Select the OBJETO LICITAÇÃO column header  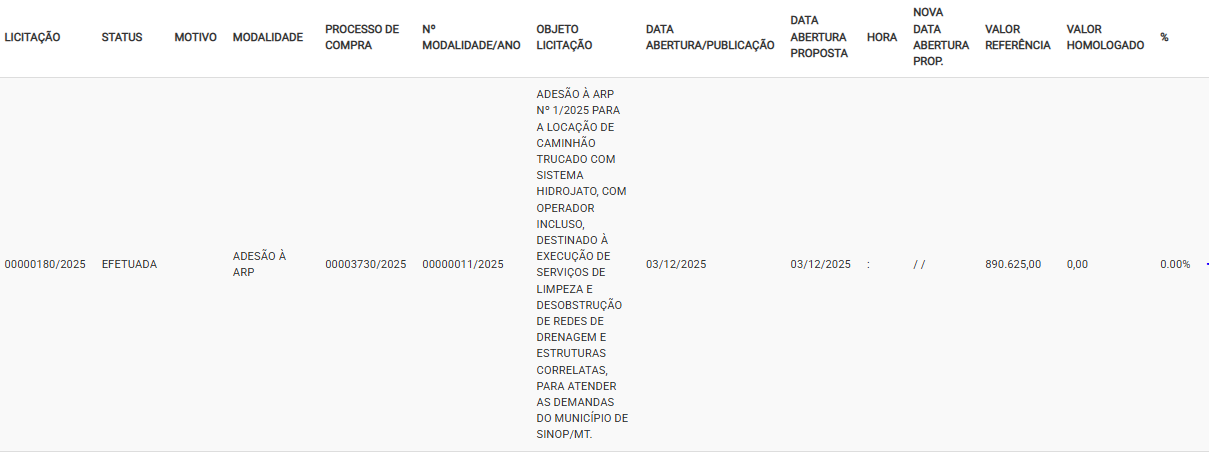click(564, 37)
